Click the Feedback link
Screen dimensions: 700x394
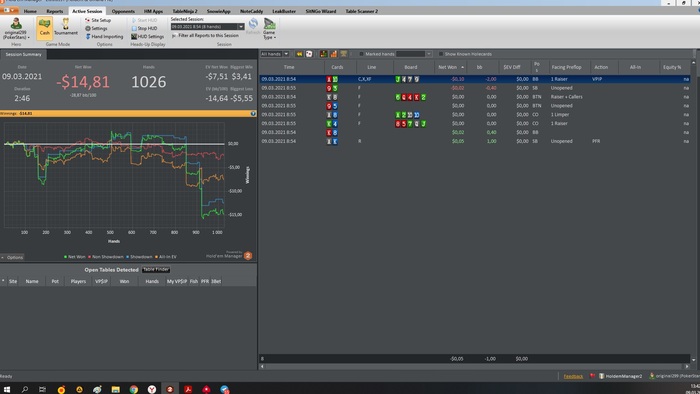coord(573,377)
